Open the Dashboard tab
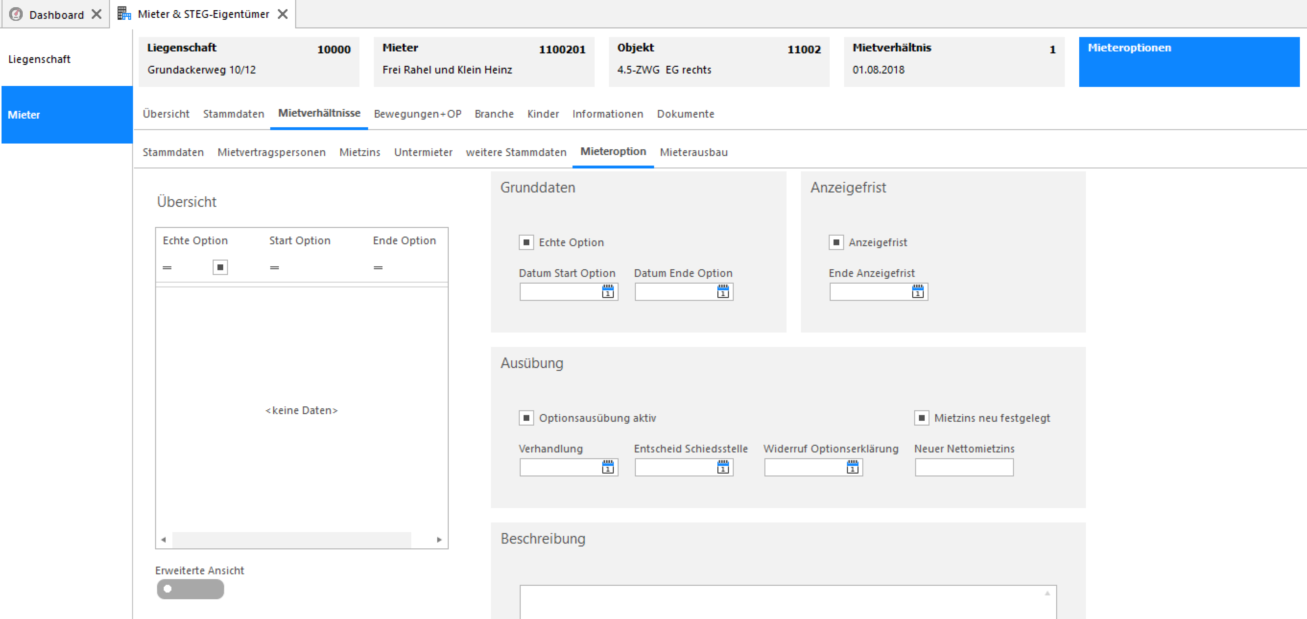The height and width of the screenshot is (619, 1307). point(56,15)
